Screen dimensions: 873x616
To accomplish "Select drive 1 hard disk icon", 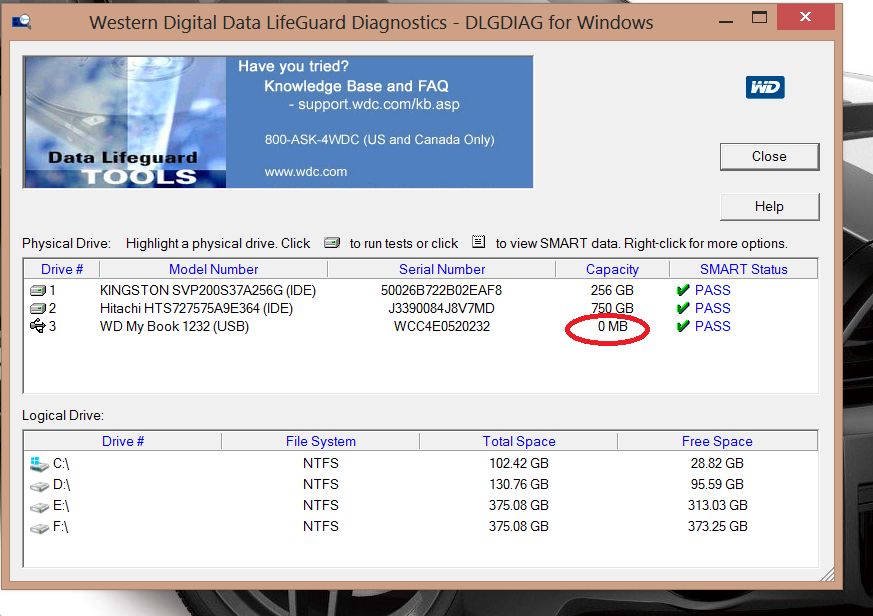I will pyautogui.click(x=37, y=290).
